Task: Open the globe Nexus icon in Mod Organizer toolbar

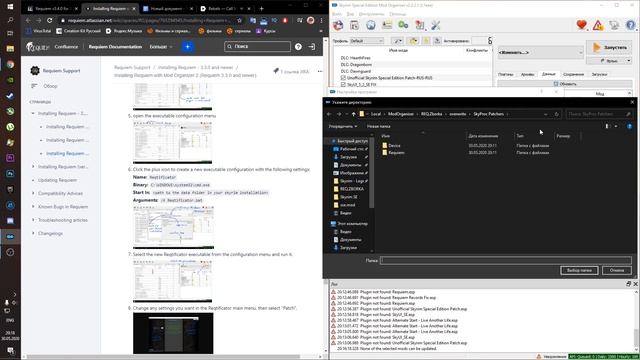Action: pos(371,25)
